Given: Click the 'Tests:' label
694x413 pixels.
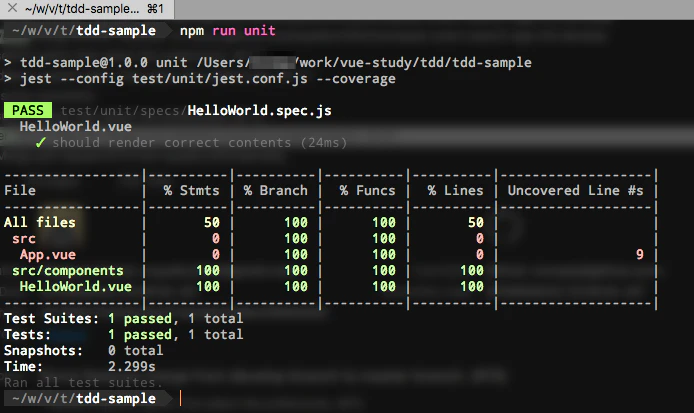Looking at the screenshot, I should (x=27, y=334).
